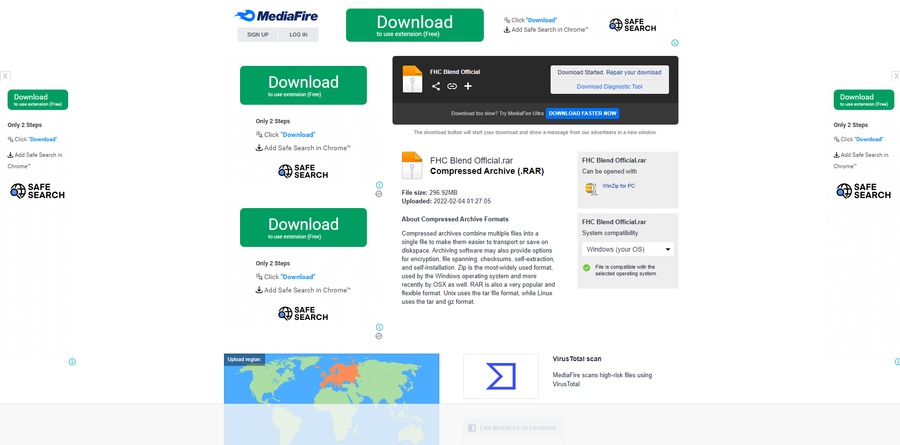Click the "Download" link under the upper center ad

point(298,135)
